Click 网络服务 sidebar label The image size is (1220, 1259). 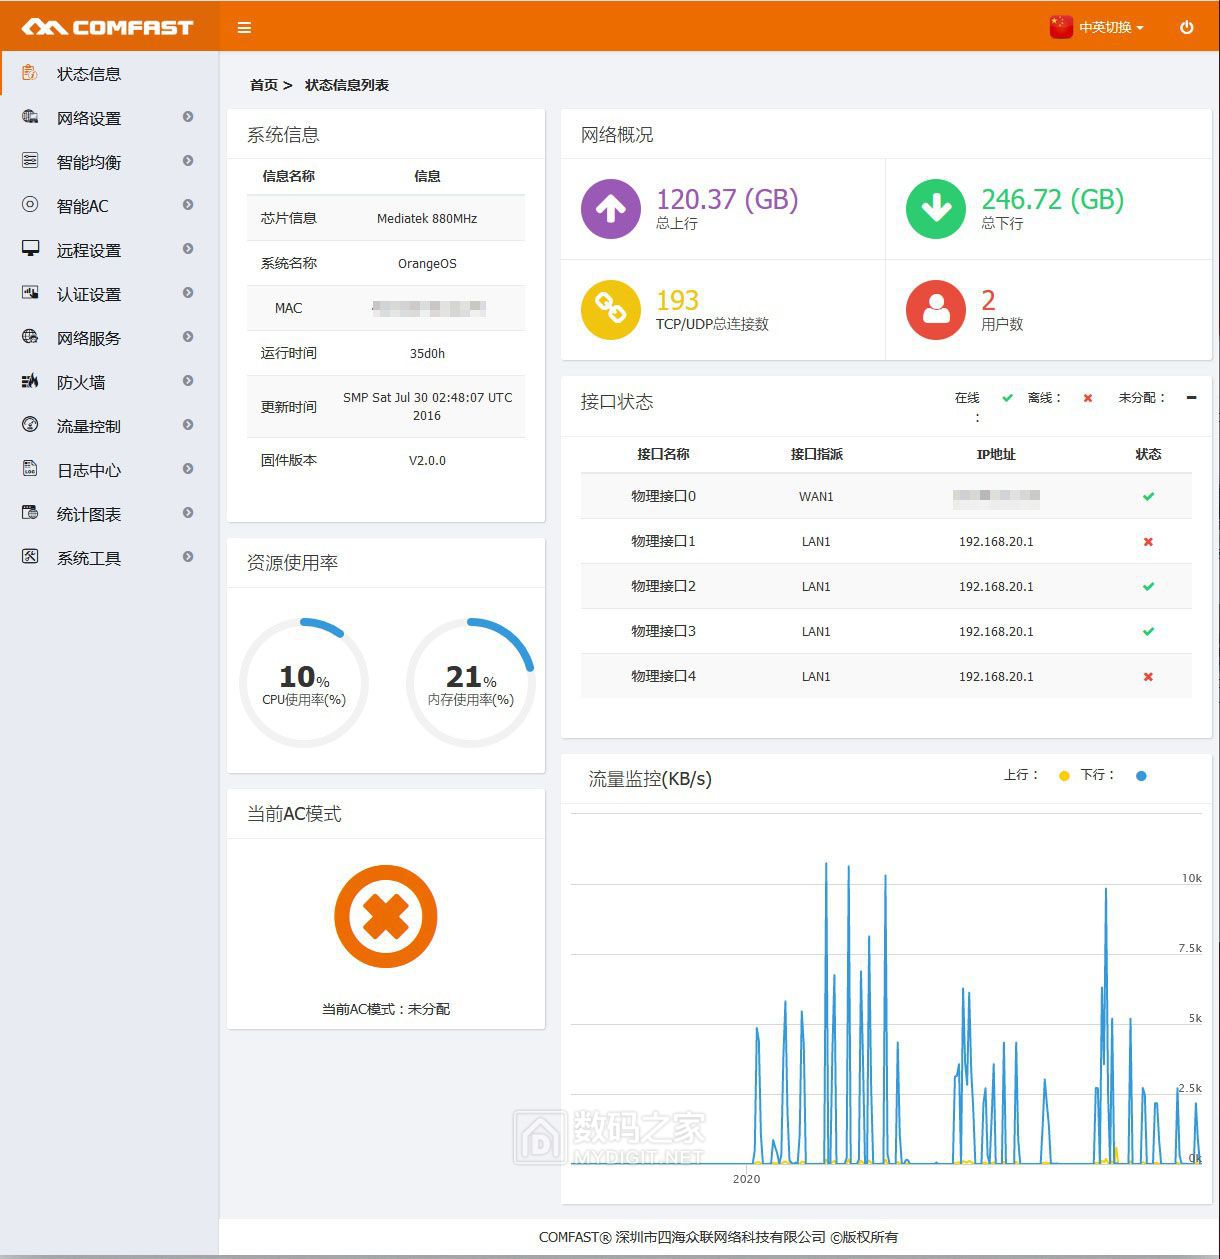(89, 338)
